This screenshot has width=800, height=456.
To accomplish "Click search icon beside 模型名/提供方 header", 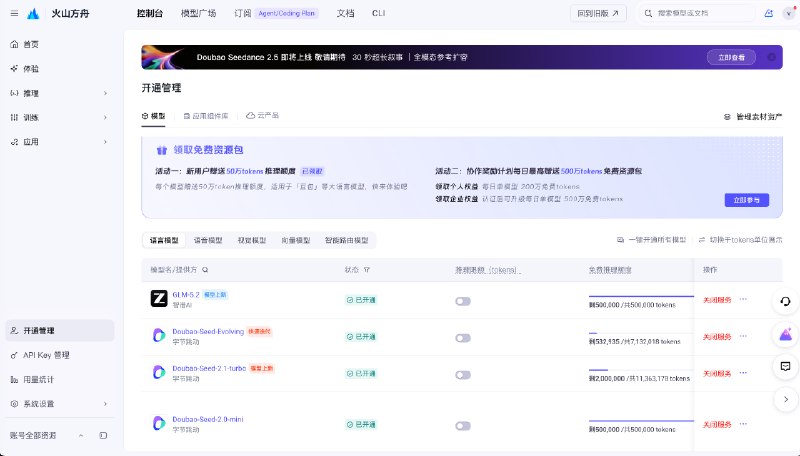I will (x=205, y=270).
